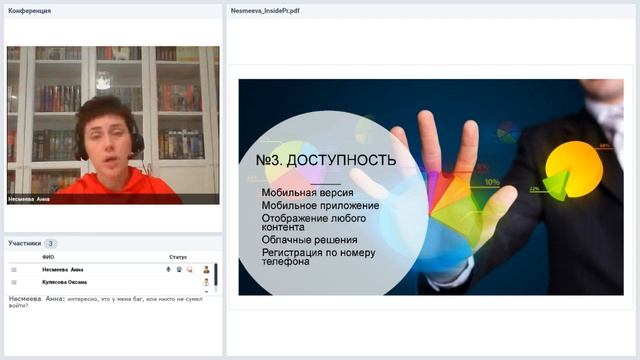Click slide text Регистрация по номеру телефона
Screen dimensions: 640x360
(318, 257)
